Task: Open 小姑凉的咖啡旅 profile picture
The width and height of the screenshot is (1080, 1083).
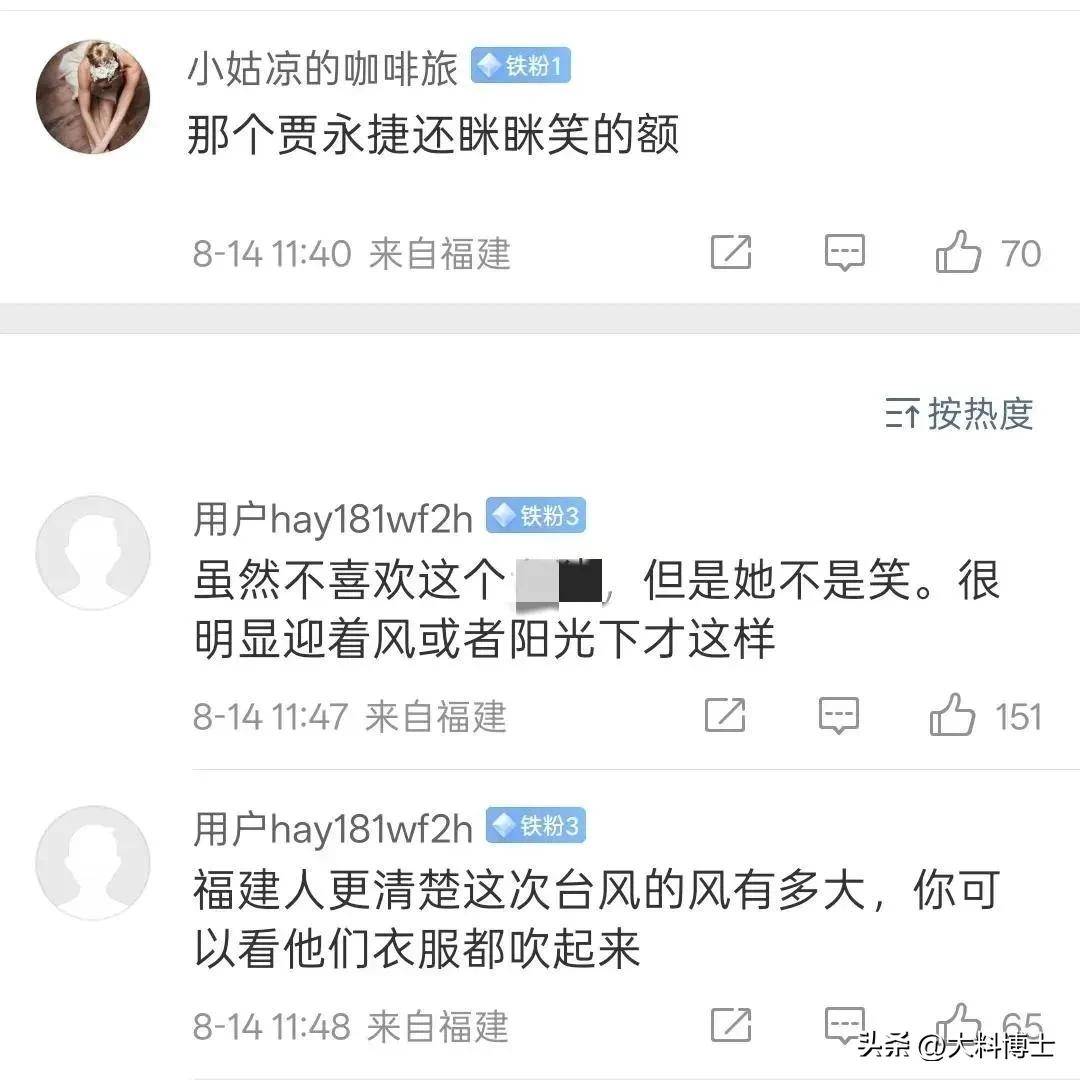Action: click(93, 97)
